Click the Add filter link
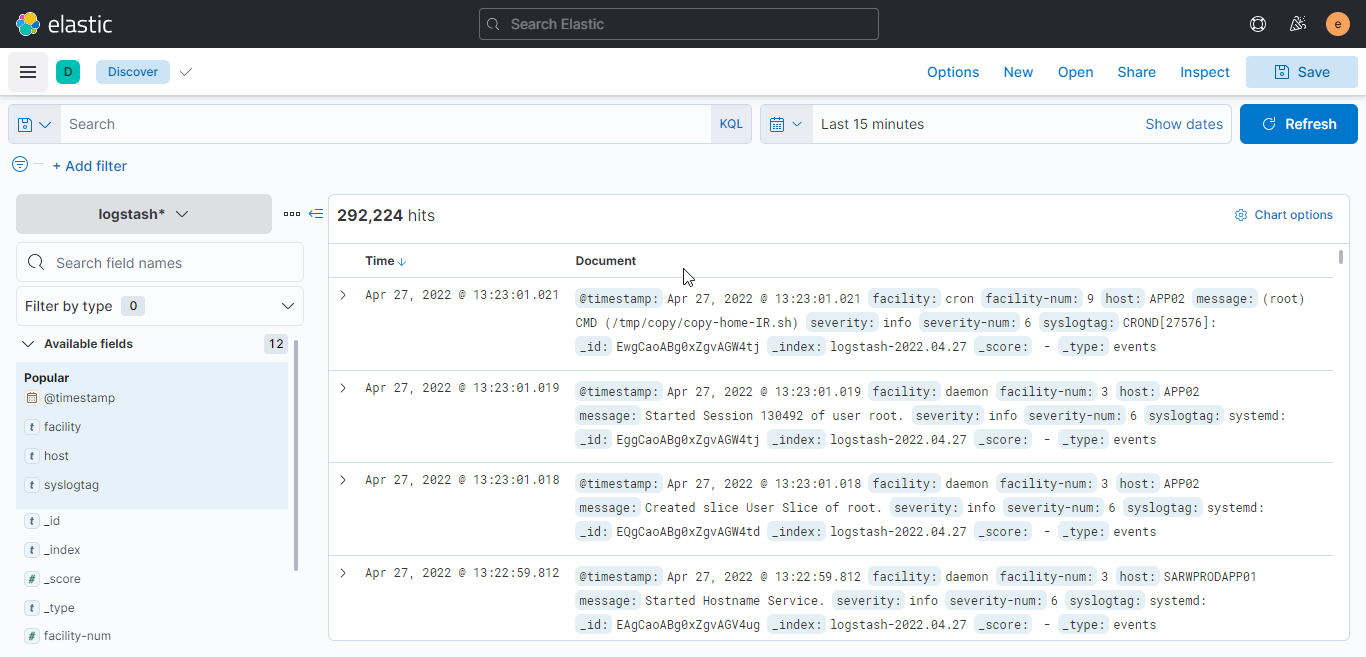1366x657 pixels. 89,166
